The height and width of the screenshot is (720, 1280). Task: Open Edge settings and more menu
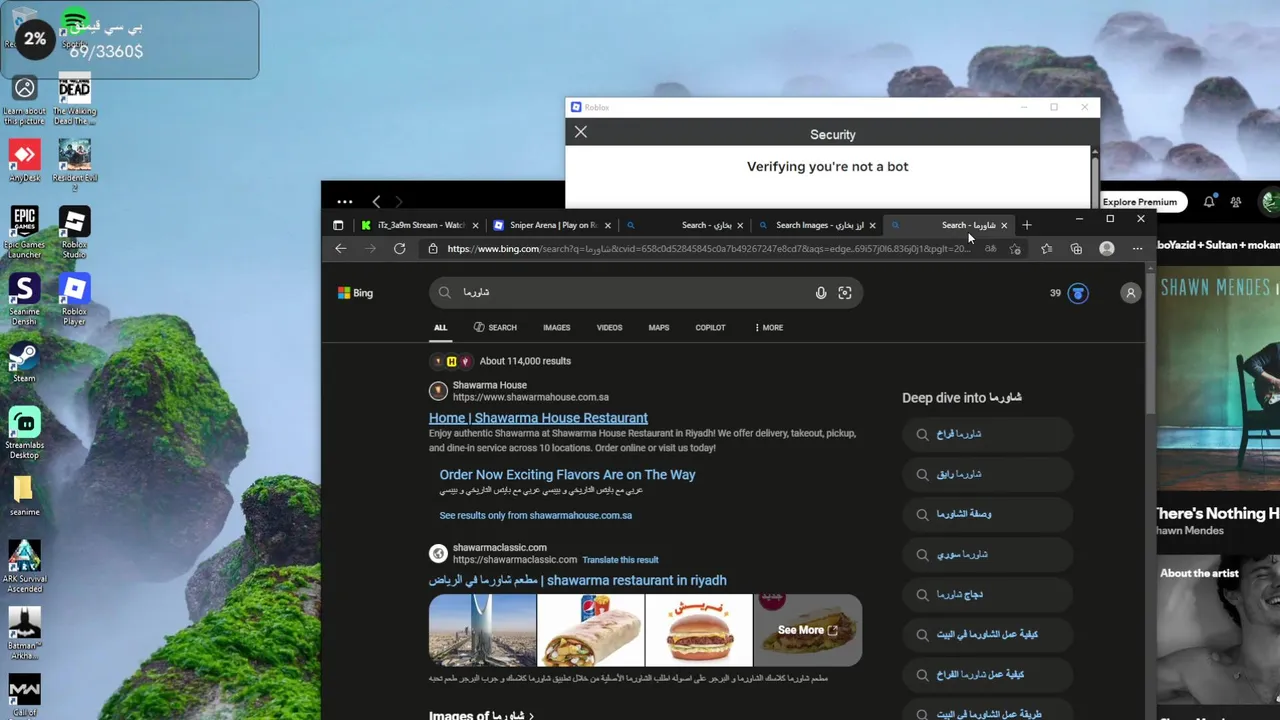[x=1137, y=249]
